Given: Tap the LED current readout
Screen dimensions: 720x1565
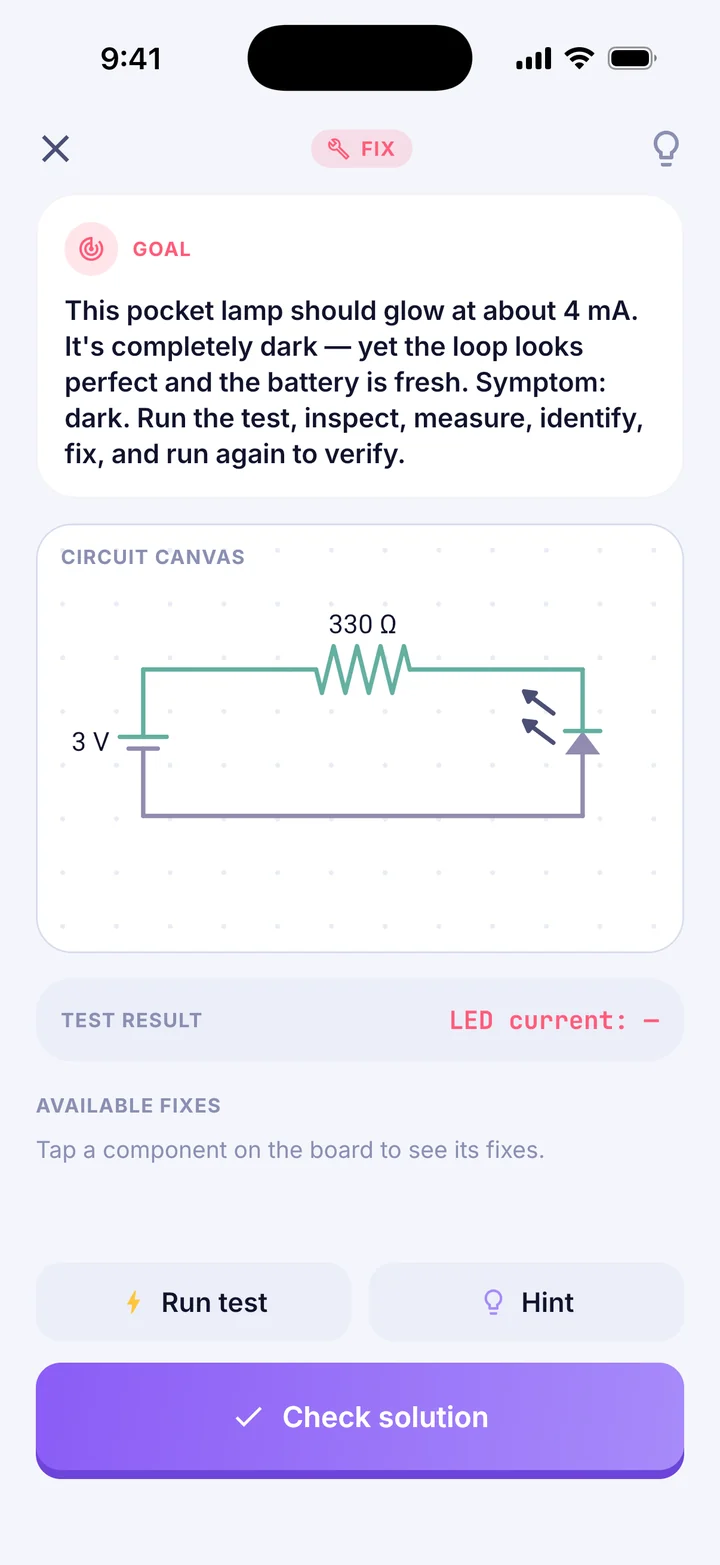Looking at the screenshot, I should pyautogui.click(x=554, y=1020).
